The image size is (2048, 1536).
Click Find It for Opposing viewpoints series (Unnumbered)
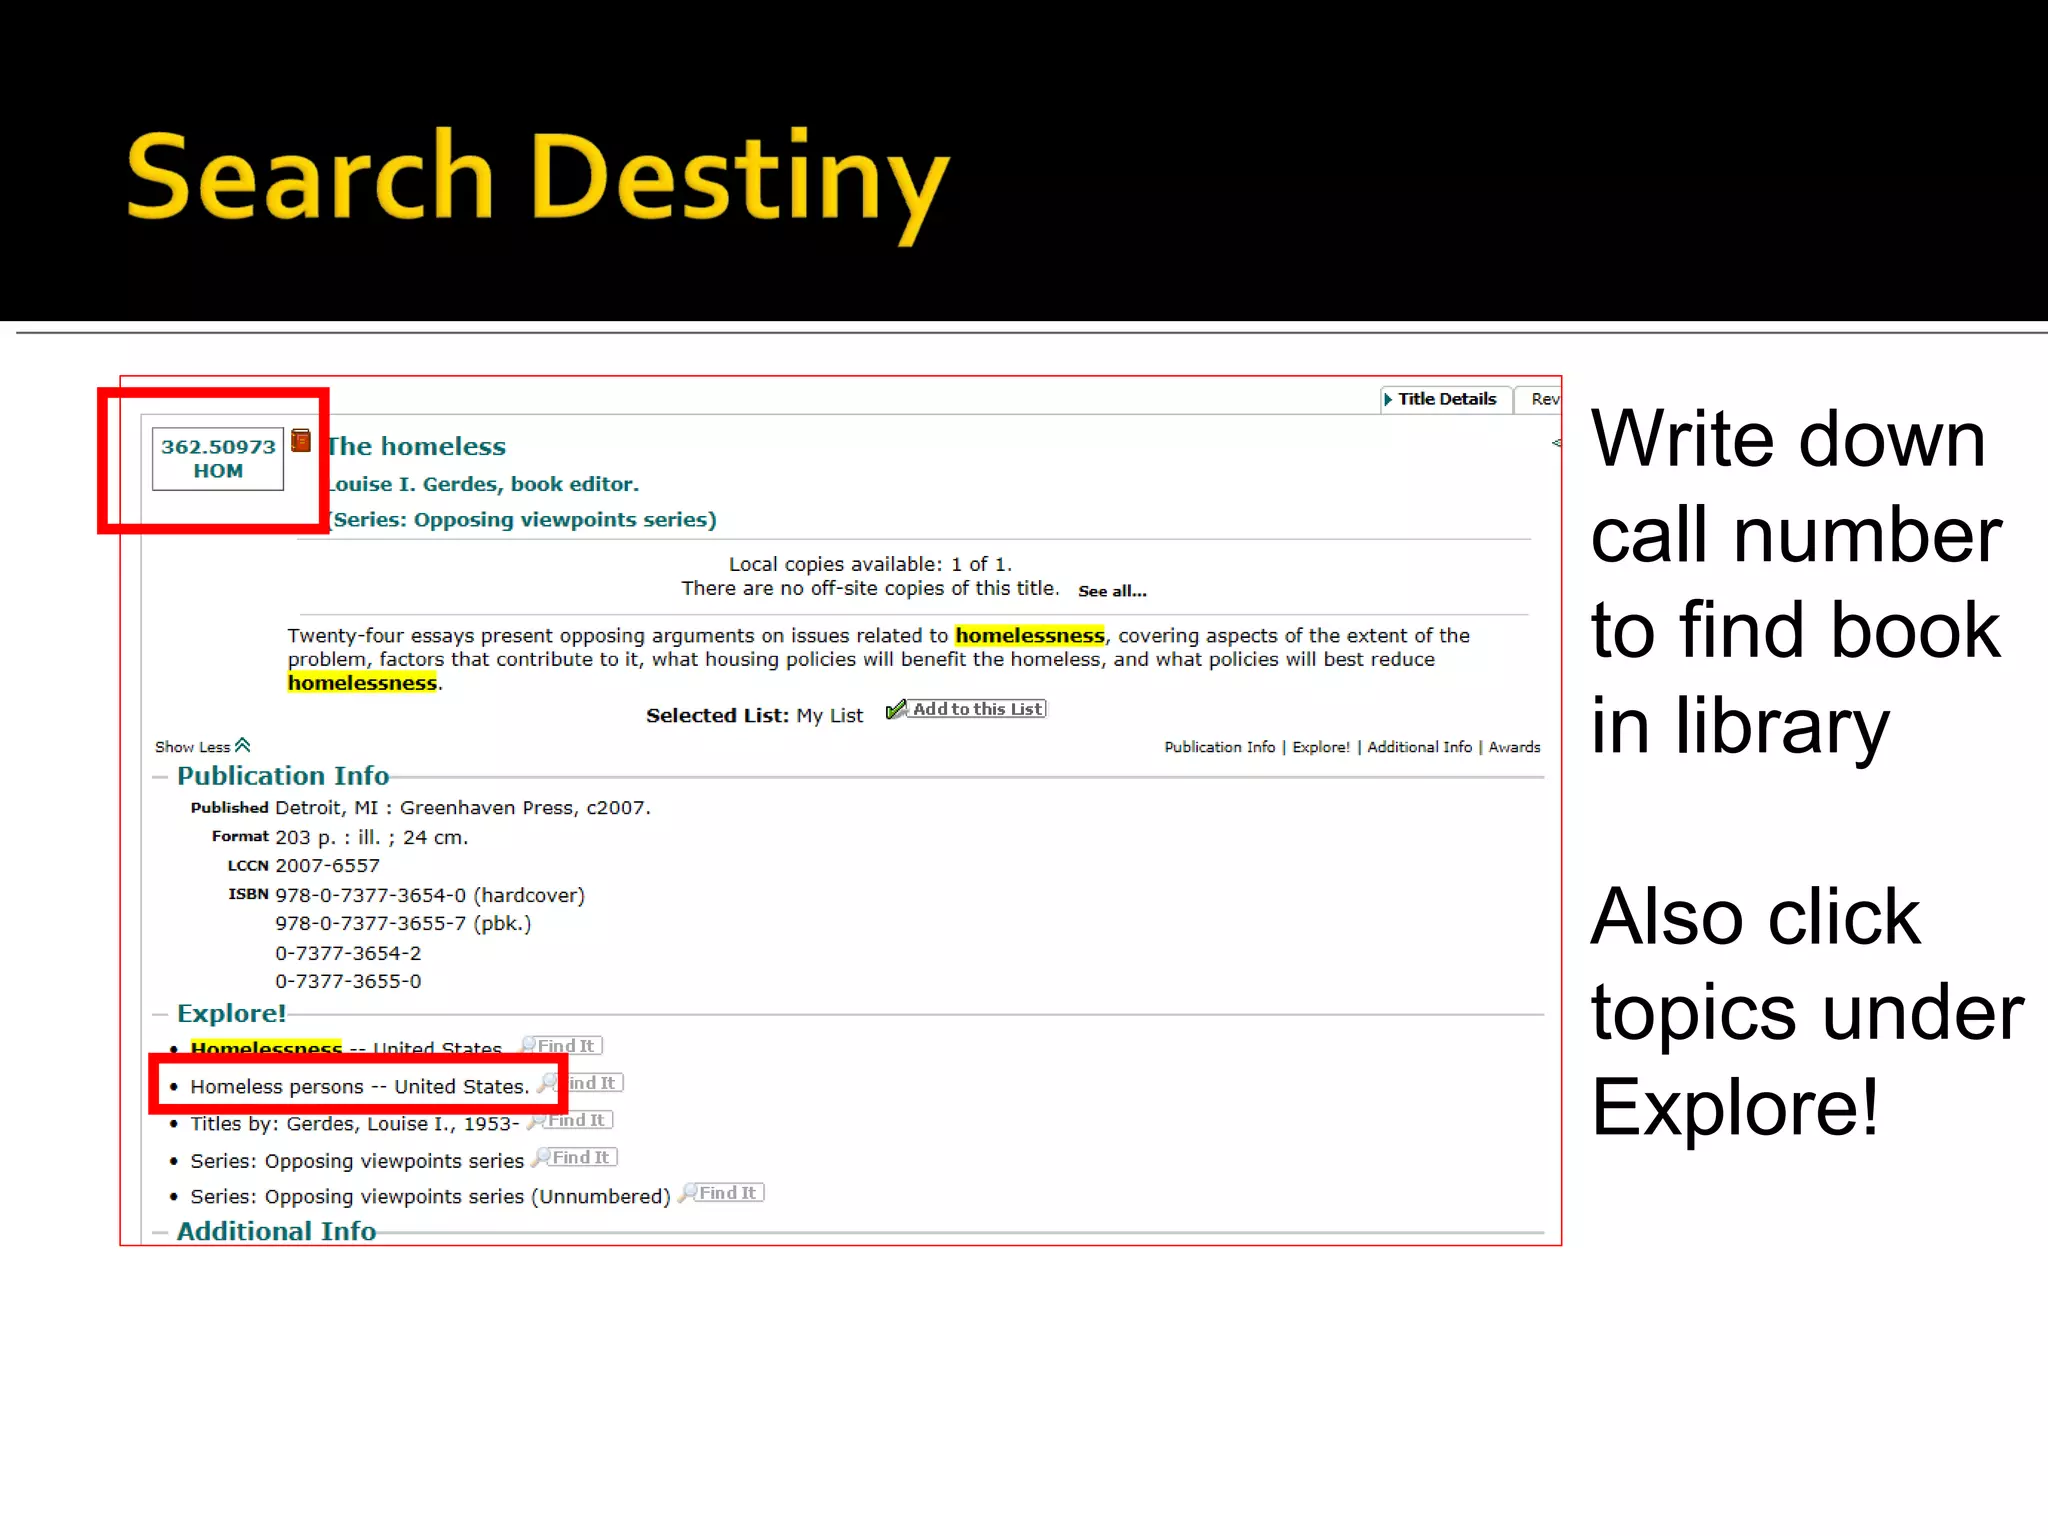click(x=722, y=1193)
